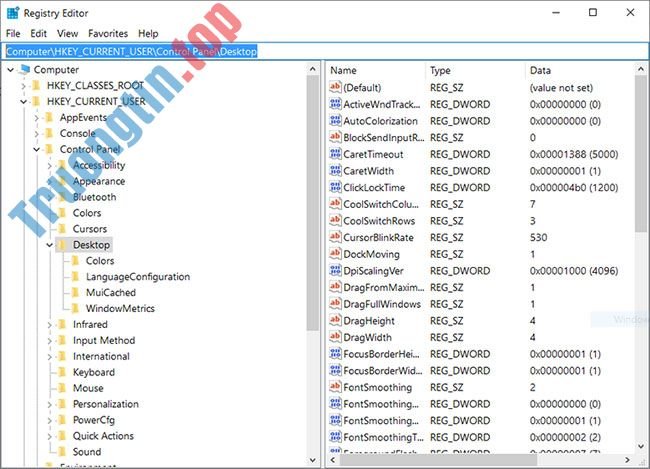650x469 pixels.
Task: Open the Favorites menu
Action: click(108, 33)
